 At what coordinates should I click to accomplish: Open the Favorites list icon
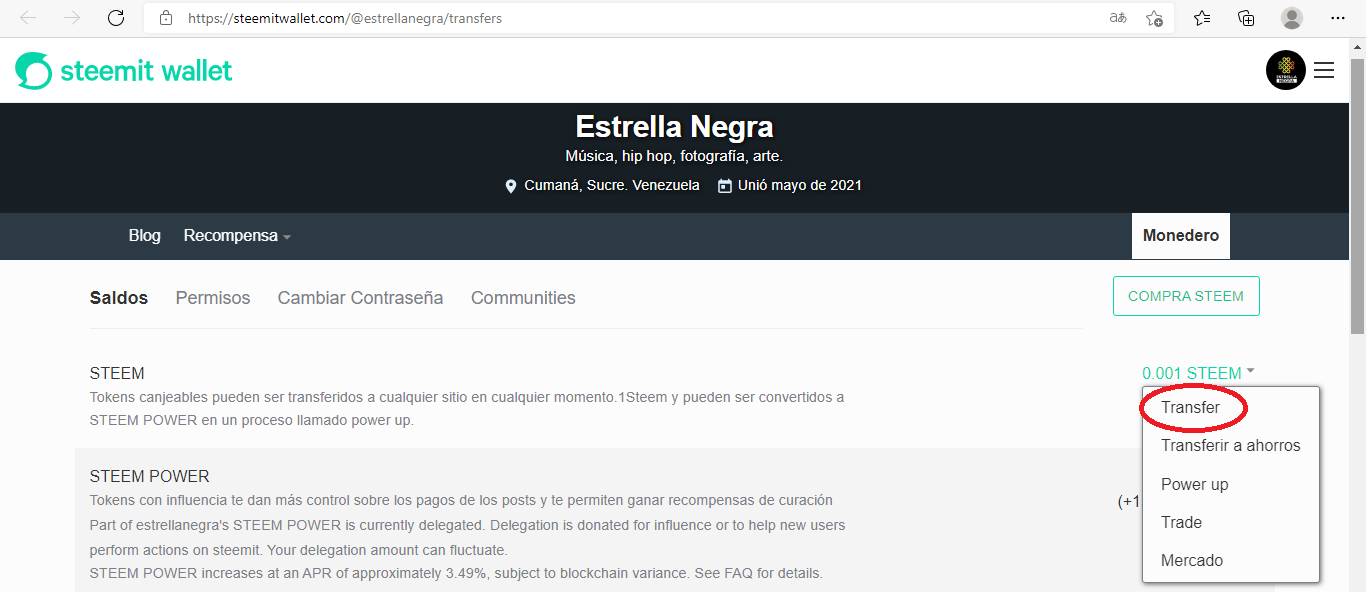coord(1202,18)
